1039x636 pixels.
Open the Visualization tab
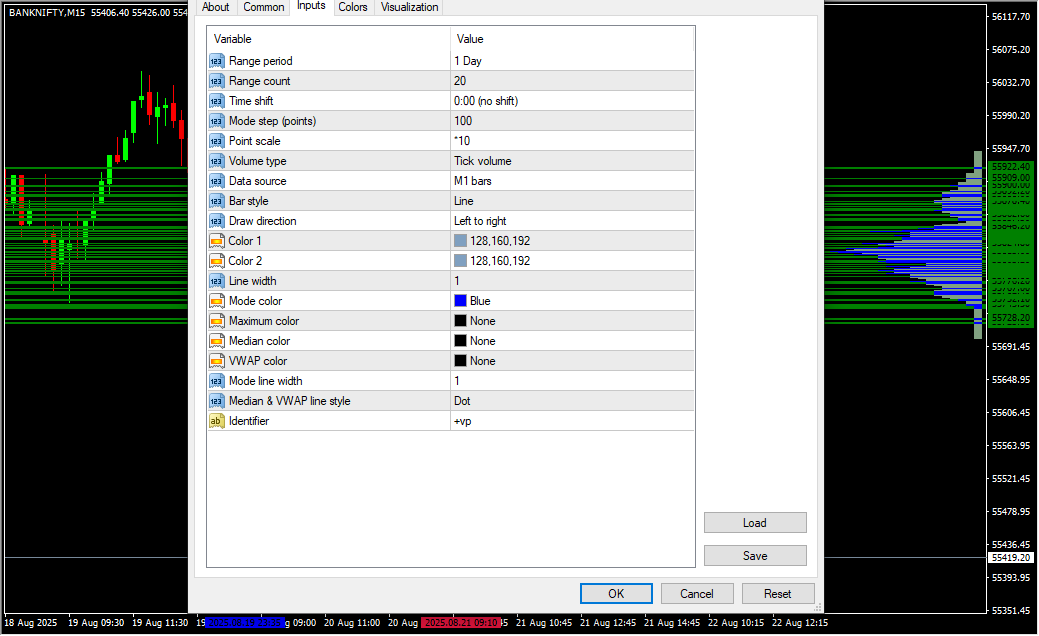pos(409,7)
